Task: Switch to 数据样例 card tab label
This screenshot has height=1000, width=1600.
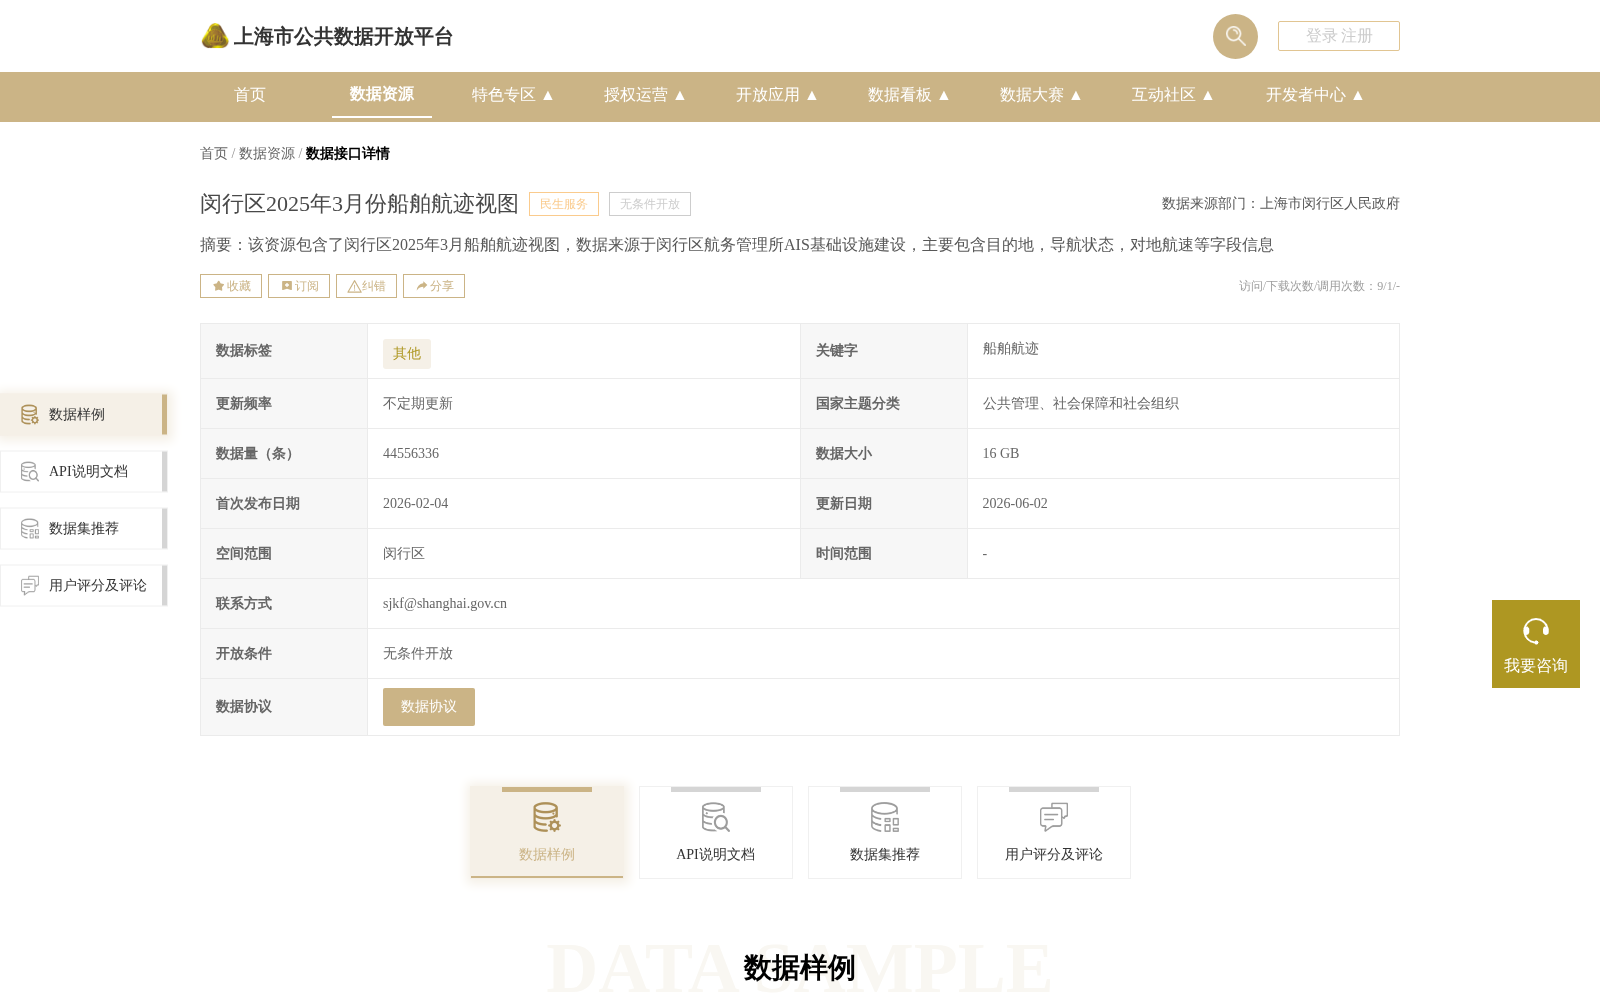Action: [547, 855]
